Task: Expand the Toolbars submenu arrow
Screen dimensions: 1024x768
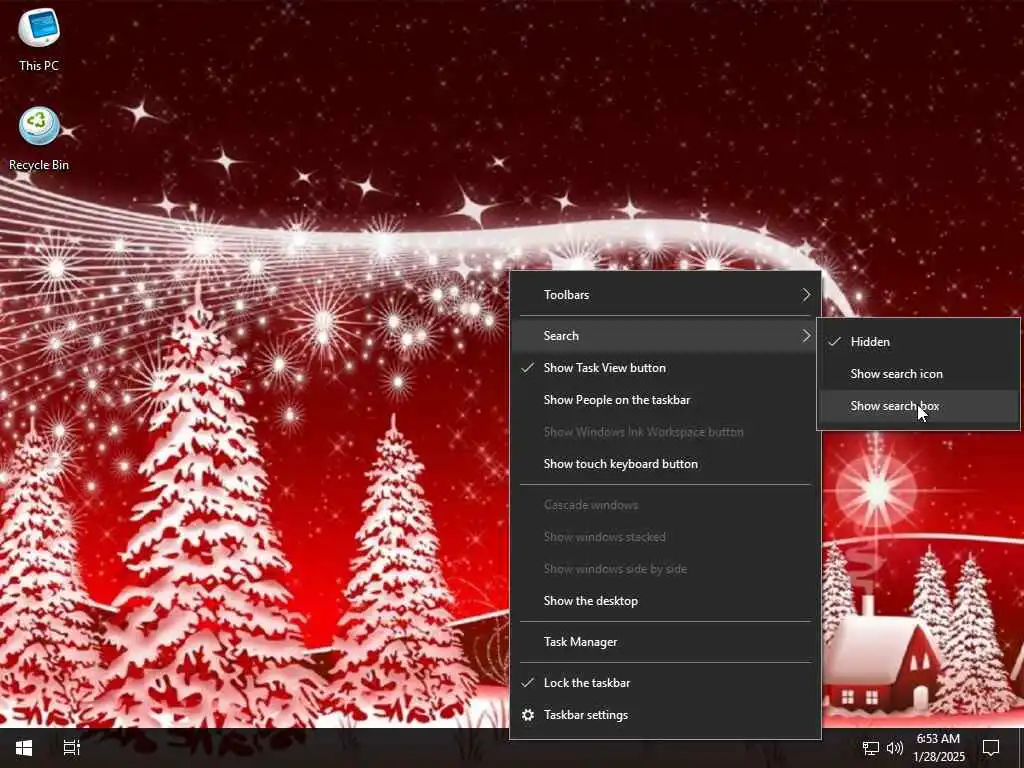Action: [x=807, y=295]
